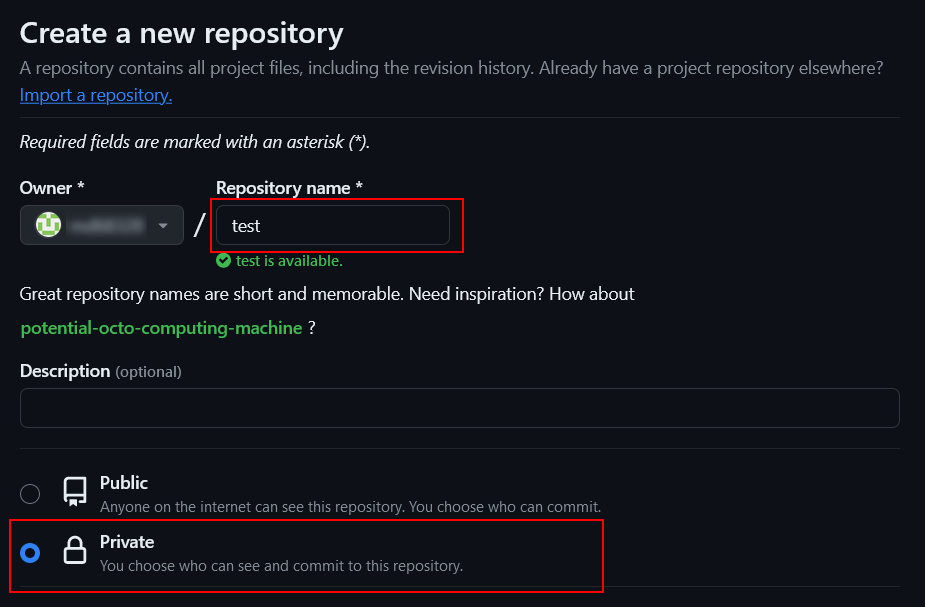Image resolution: width=925 pixels, height=607 pixels.
Task: Click the Public visibility description text
Action: (350, 507)
